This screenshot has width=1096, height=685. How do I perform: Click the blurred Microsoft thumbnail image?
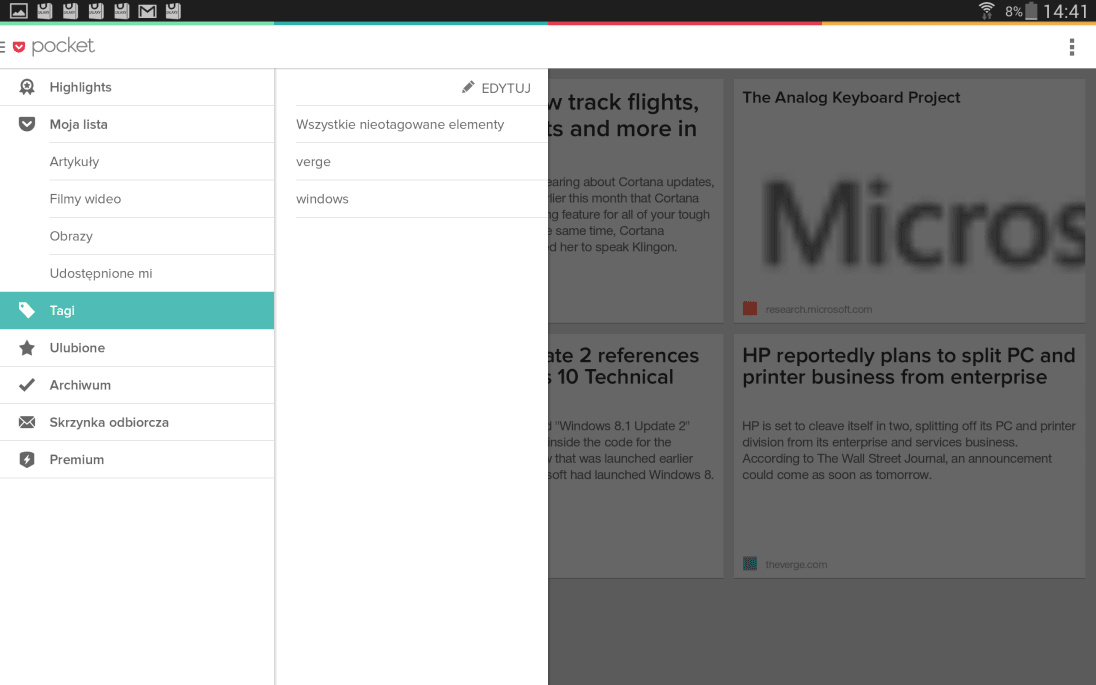pyautogui.click(x=924, y=224)
